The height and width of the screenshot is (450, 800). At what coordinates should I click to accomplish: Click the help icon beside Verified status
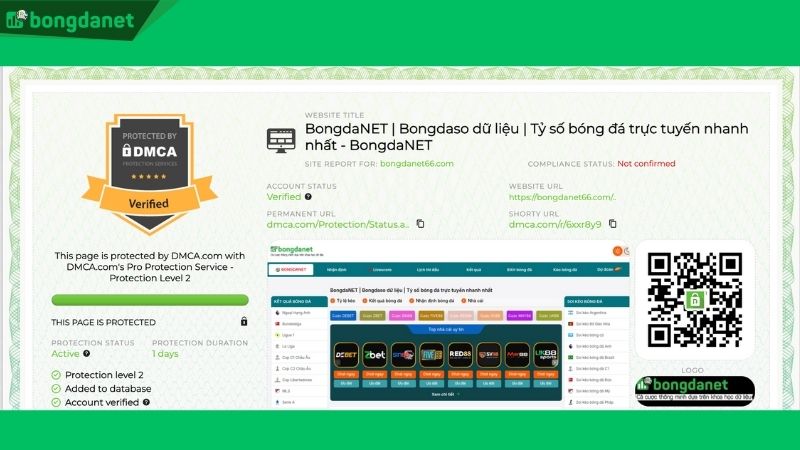308,197
